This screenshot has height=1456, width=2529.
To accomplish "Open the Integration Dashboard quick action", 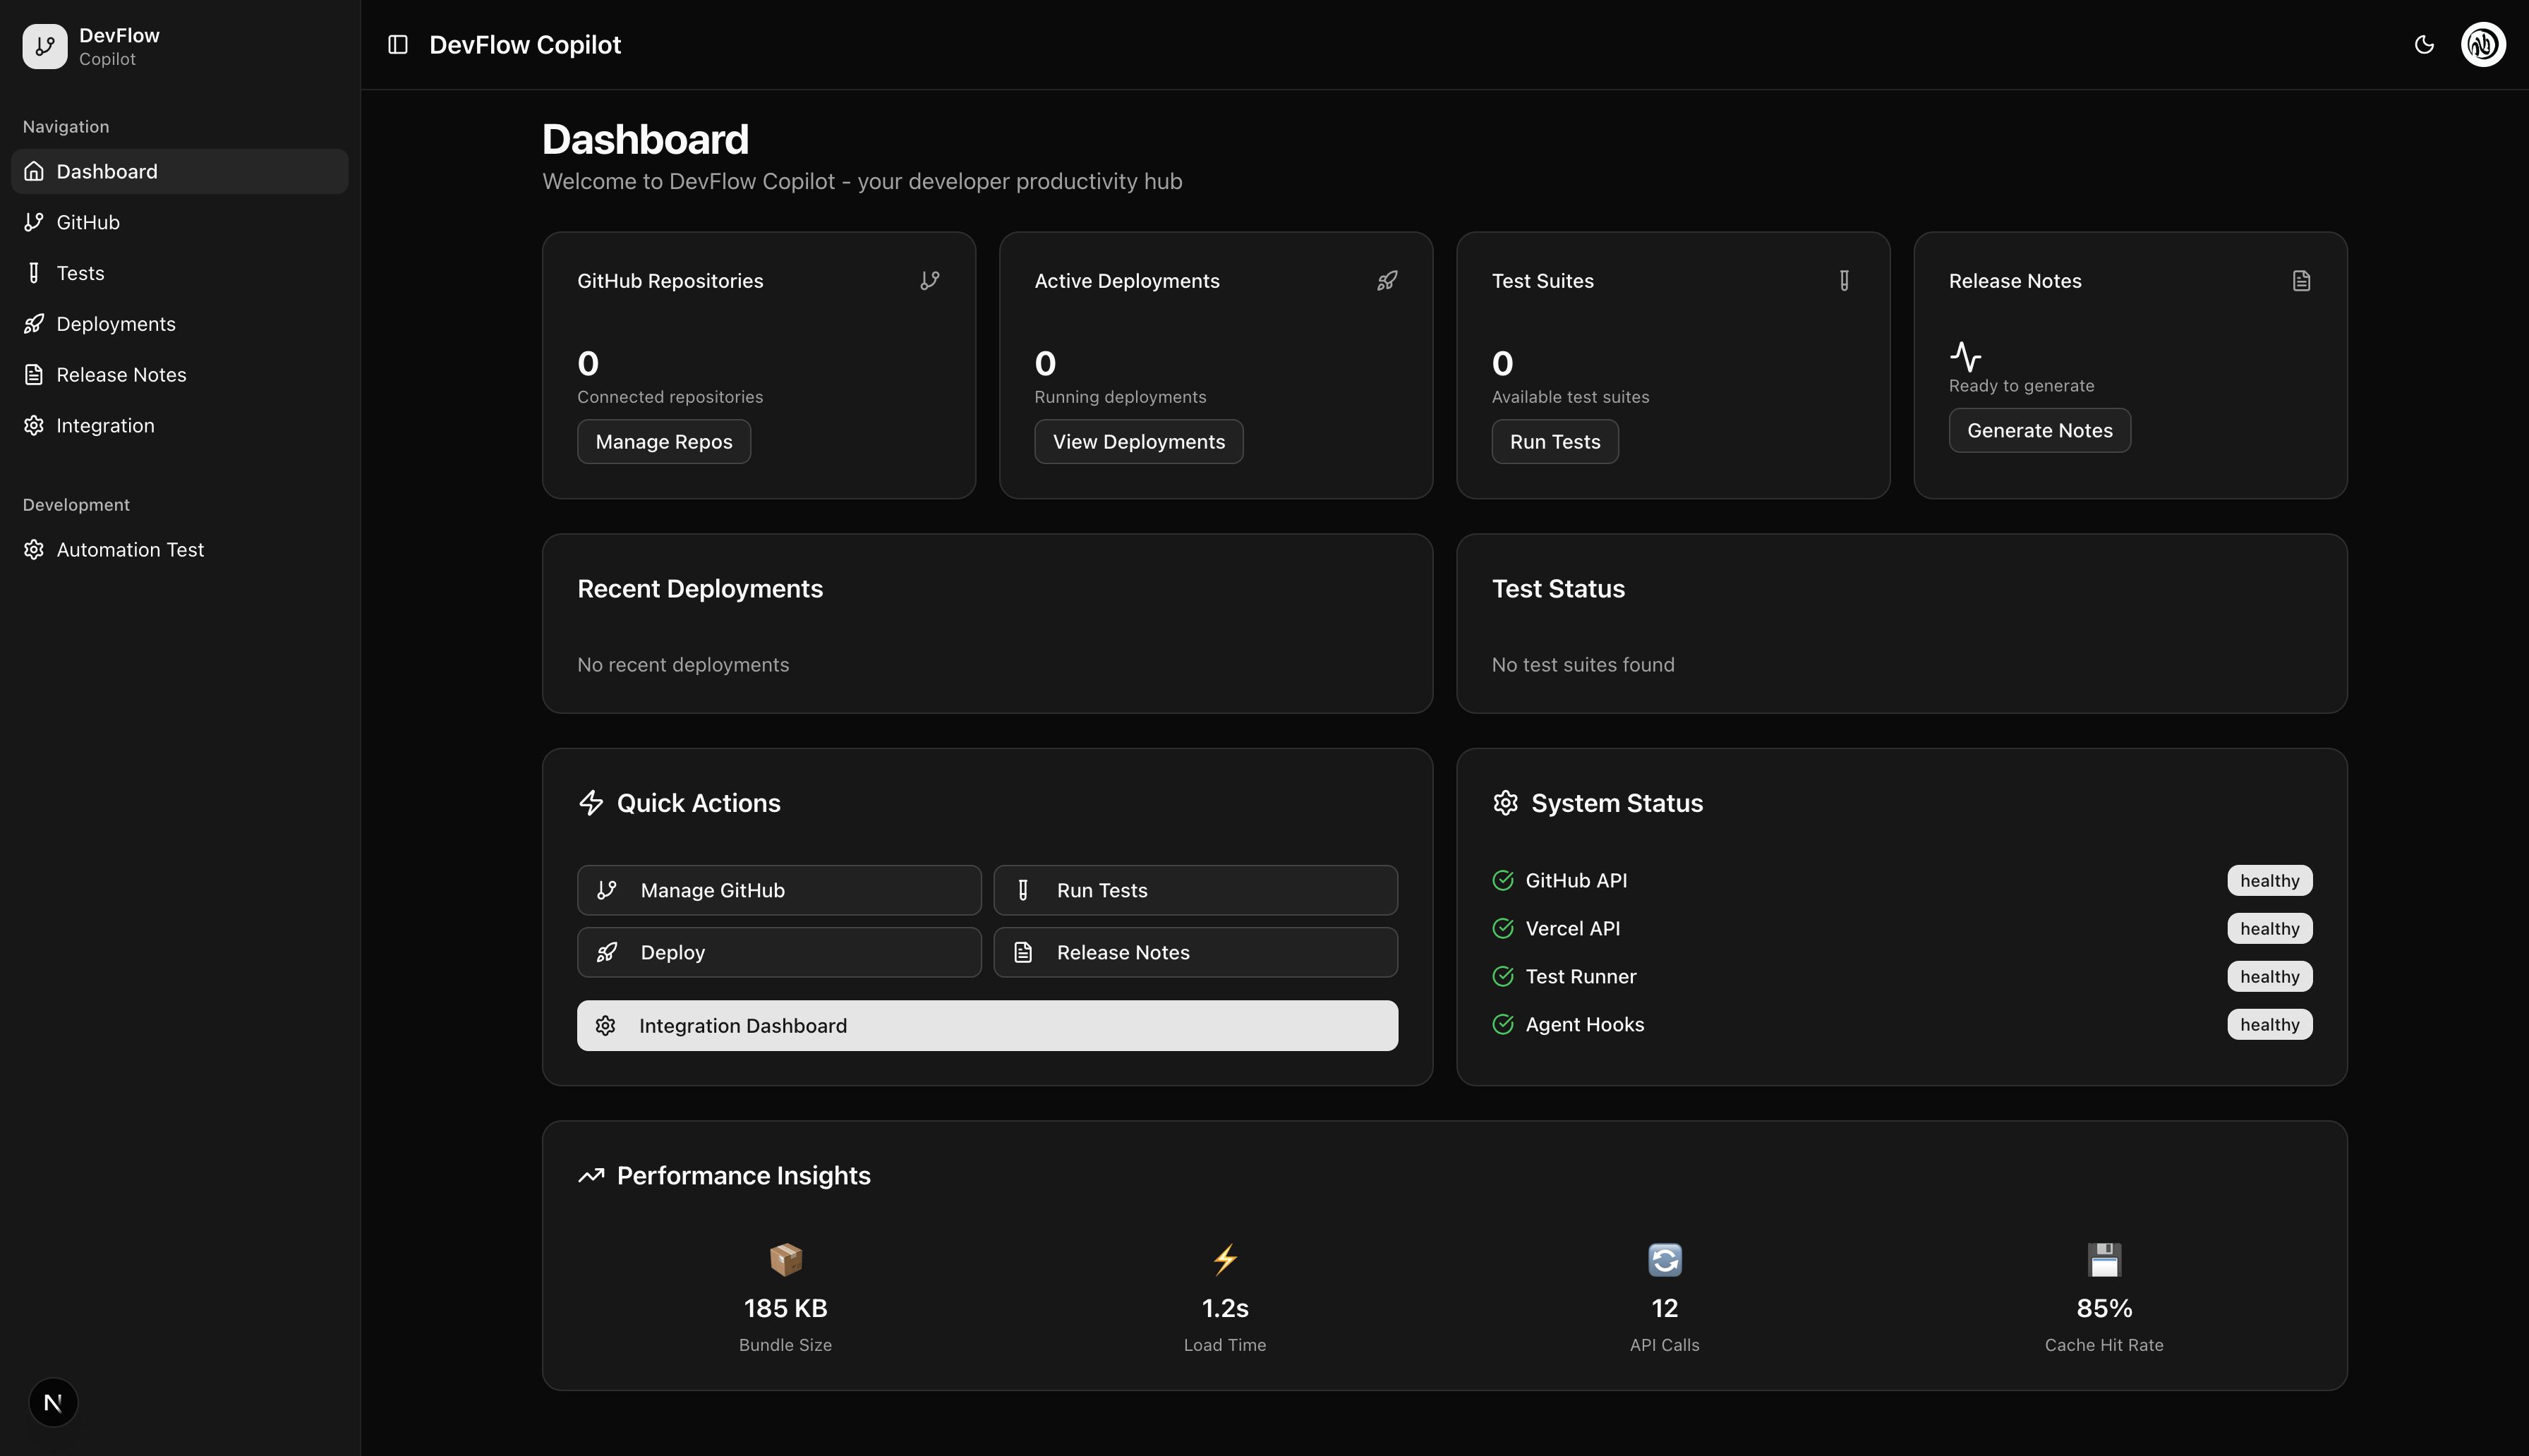I will pos(987,1026).
